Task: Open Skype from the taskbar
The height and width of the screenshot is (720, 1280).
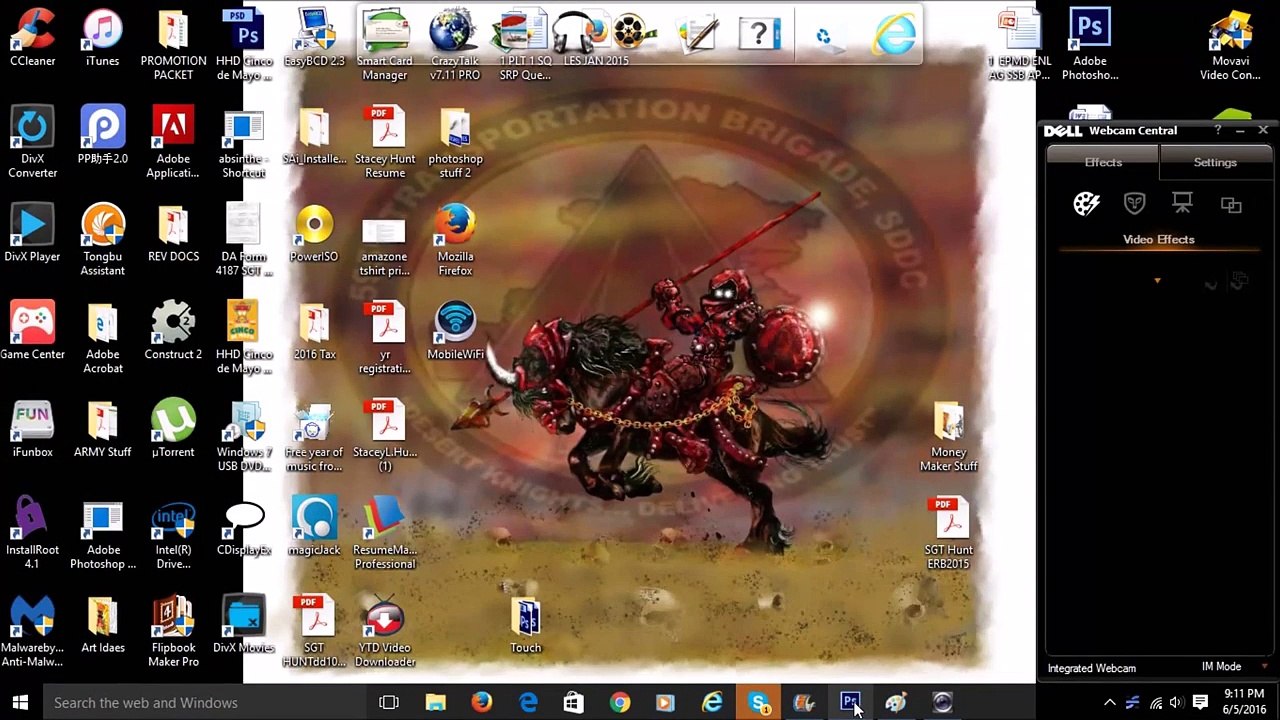Action: coord(759,702)
